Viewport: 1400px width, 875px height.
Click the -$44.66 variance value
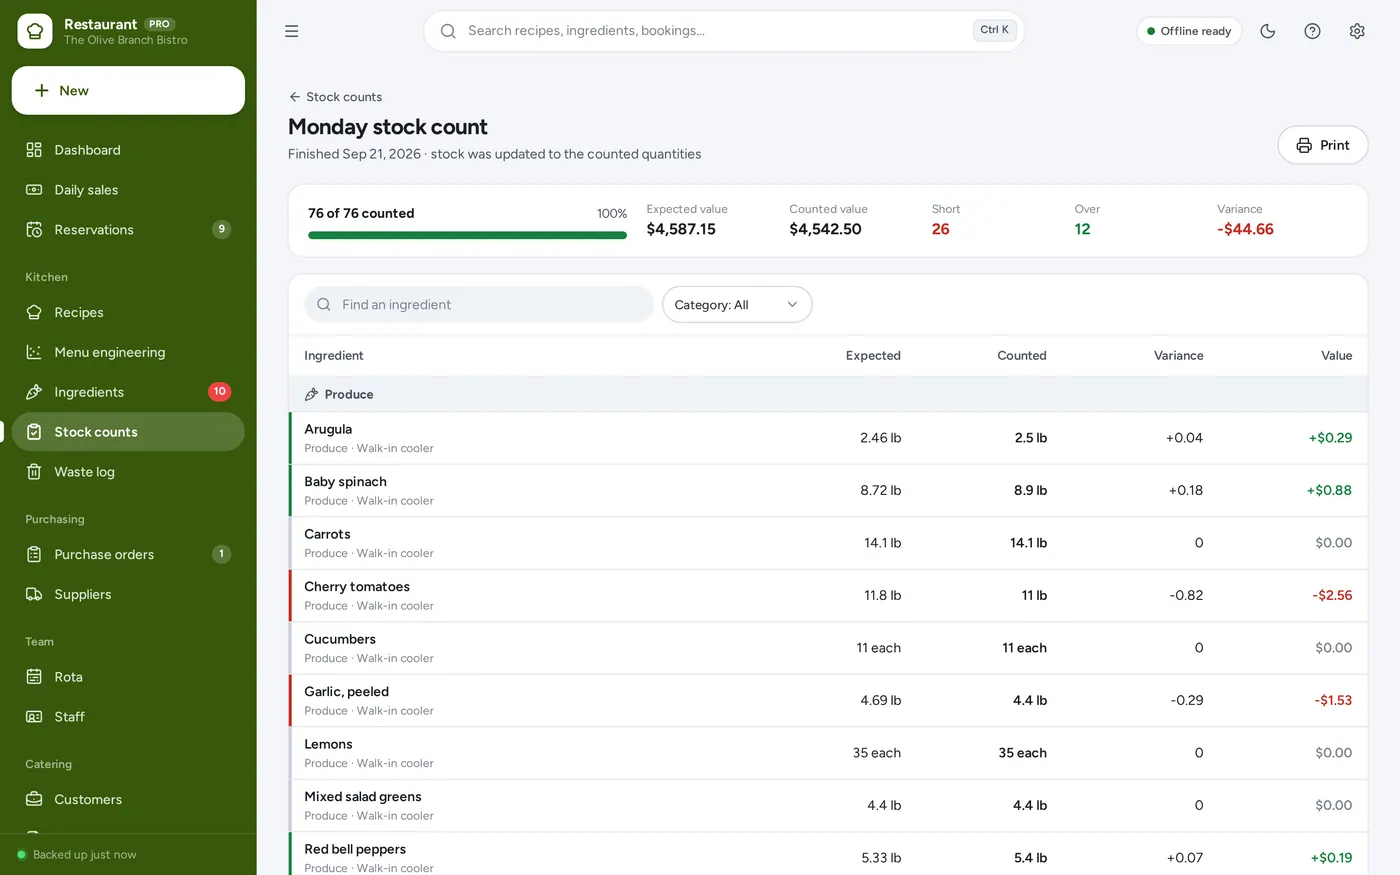click(1245, 229)
